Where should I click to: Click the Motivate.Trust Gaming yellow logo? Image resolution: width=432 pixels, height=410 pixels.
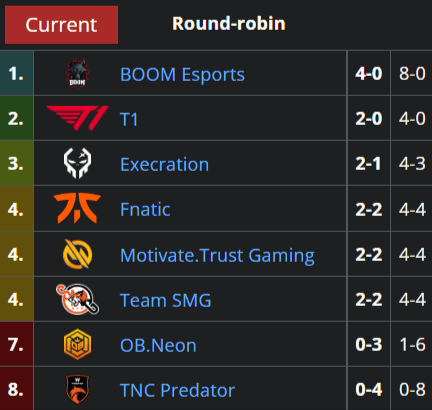tap(77, 254)
